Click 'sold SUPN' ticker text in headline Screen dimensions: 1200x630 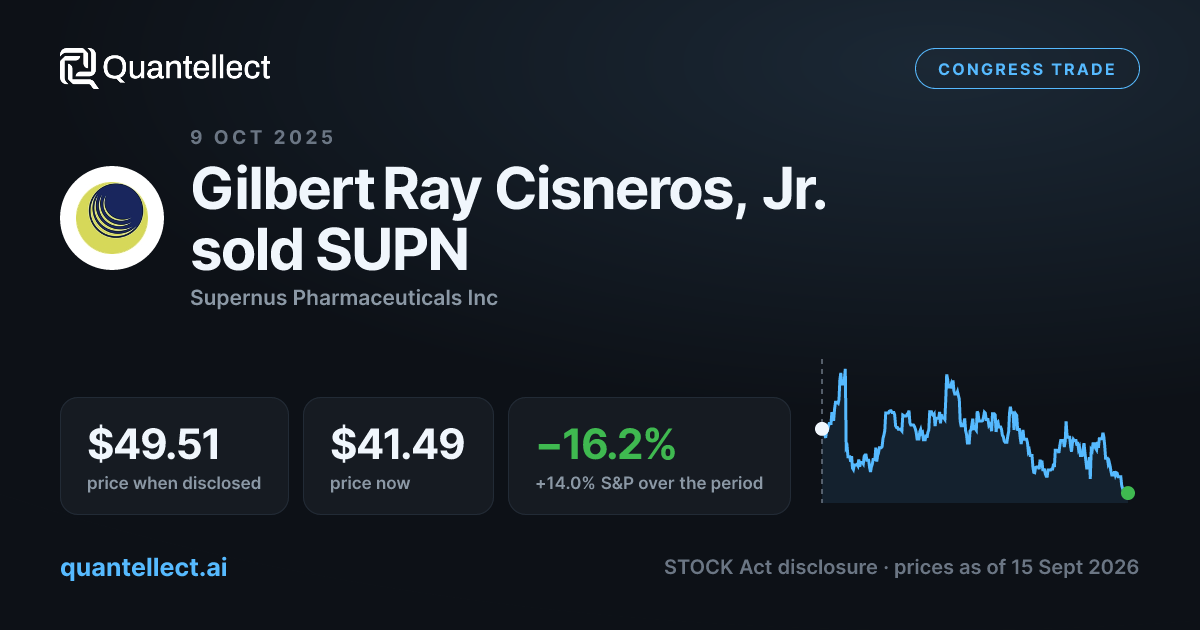329,251
